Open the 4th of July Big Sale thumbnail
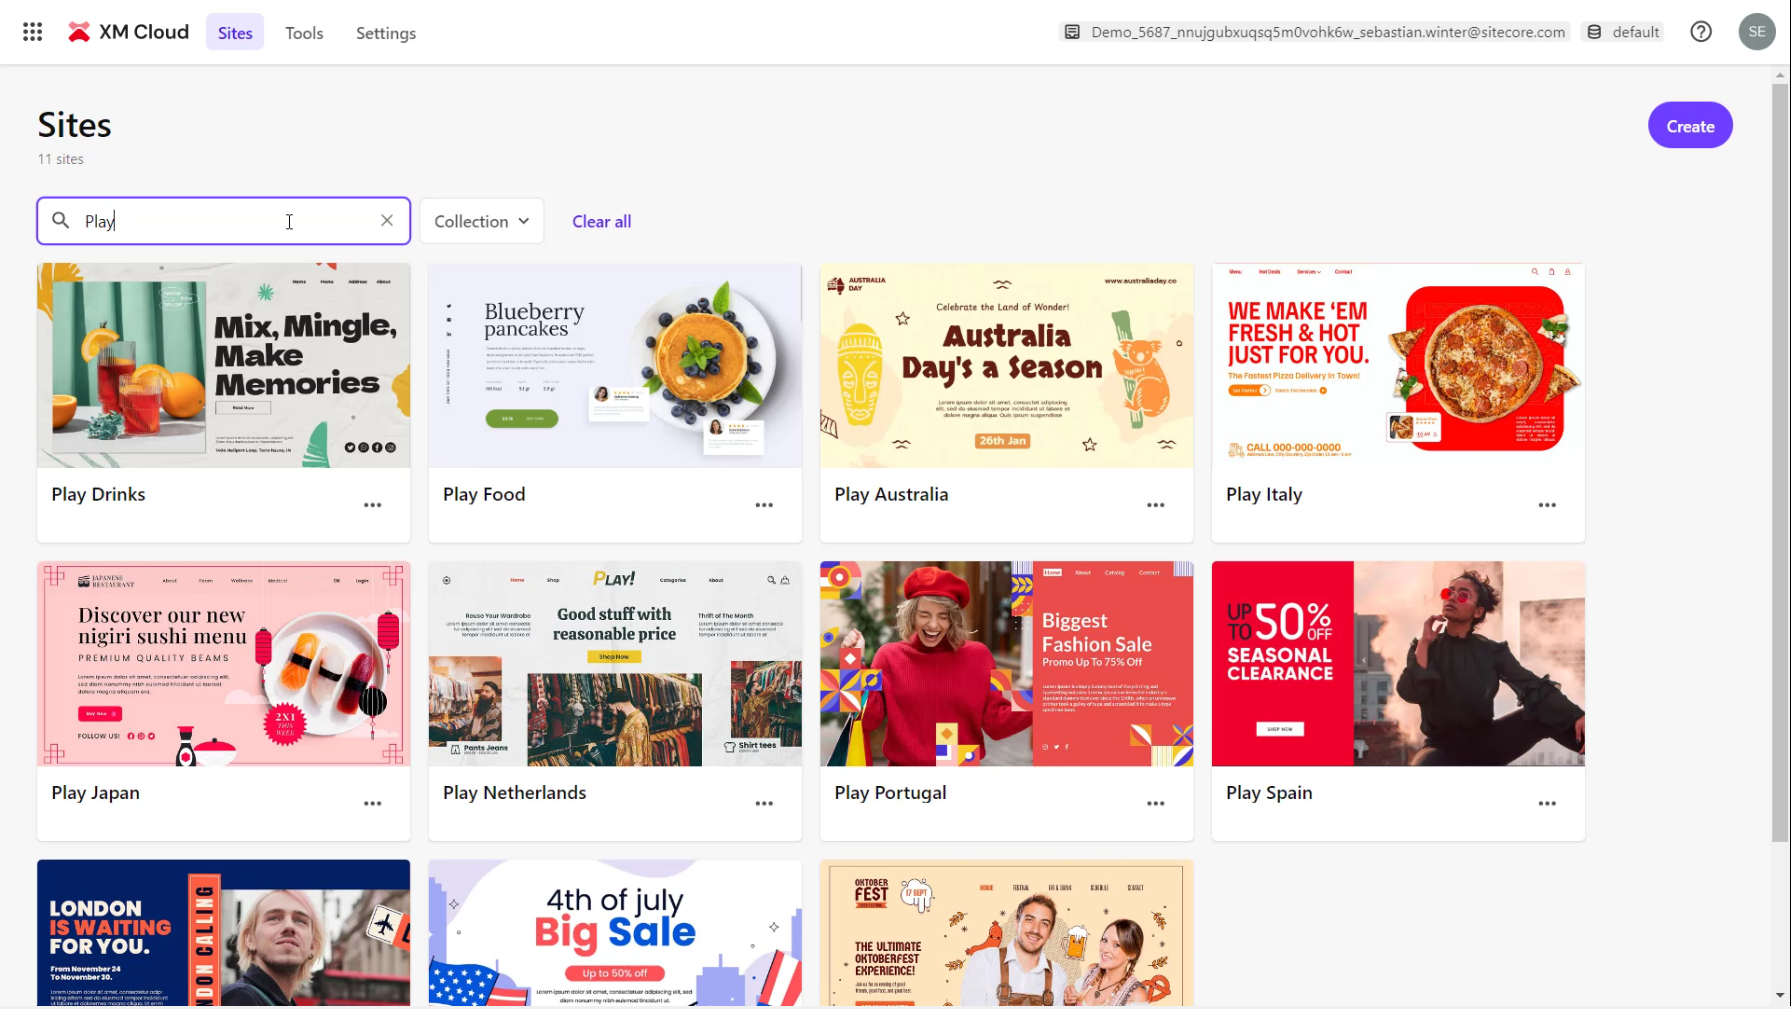The image size is (1791, 1009). 615,933
